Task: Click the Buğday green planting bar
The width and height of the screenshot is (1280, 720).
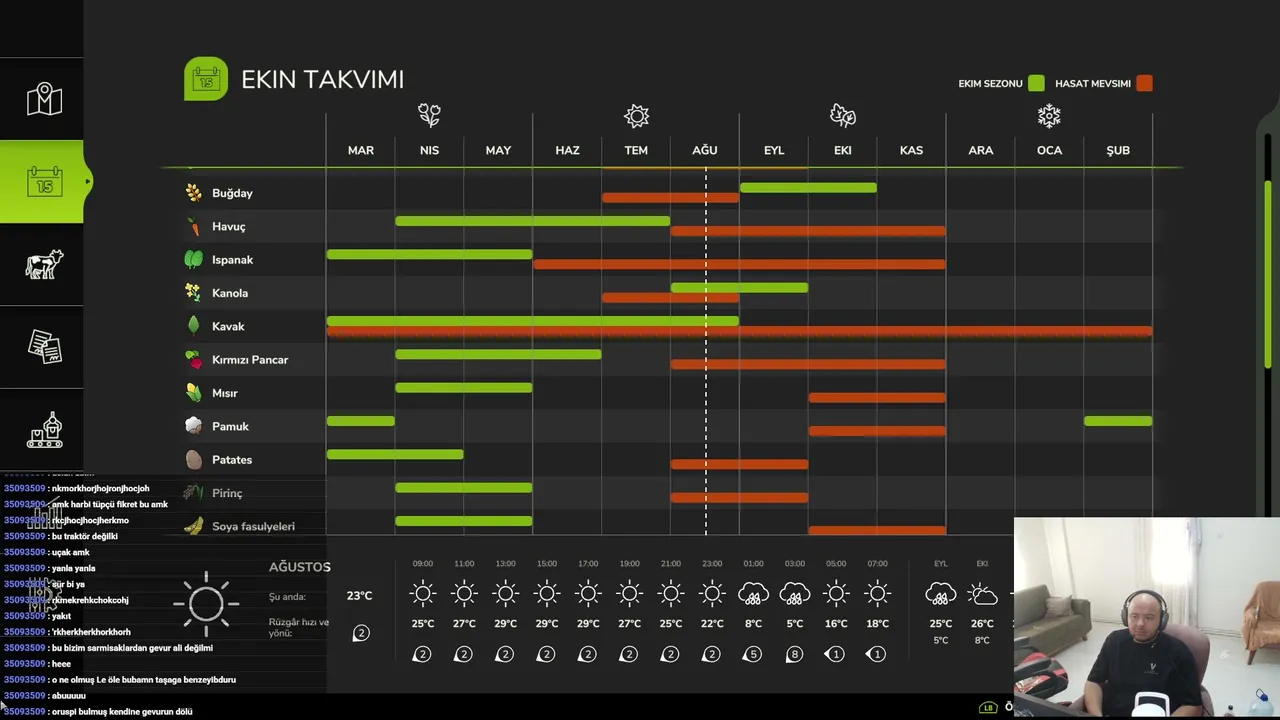Action: coord(808,187)
